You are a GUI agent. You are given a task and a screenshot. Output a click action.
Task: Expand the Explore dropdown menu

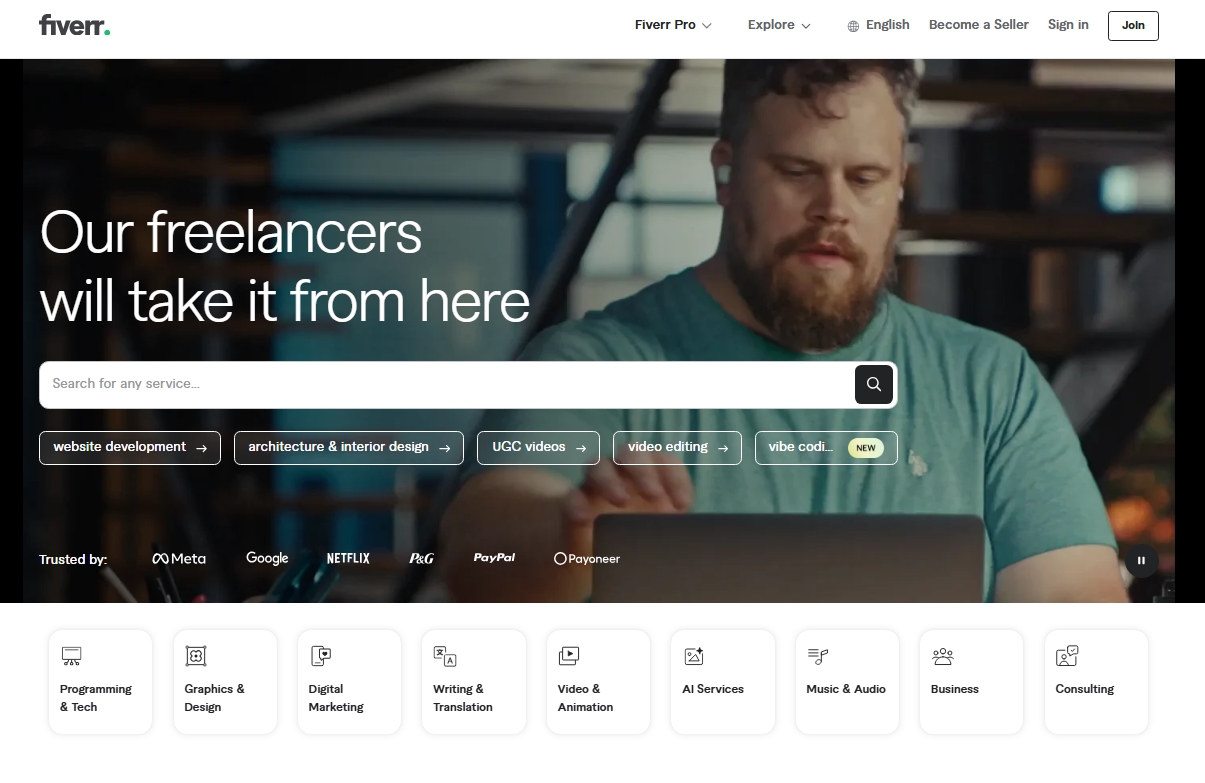779,25
